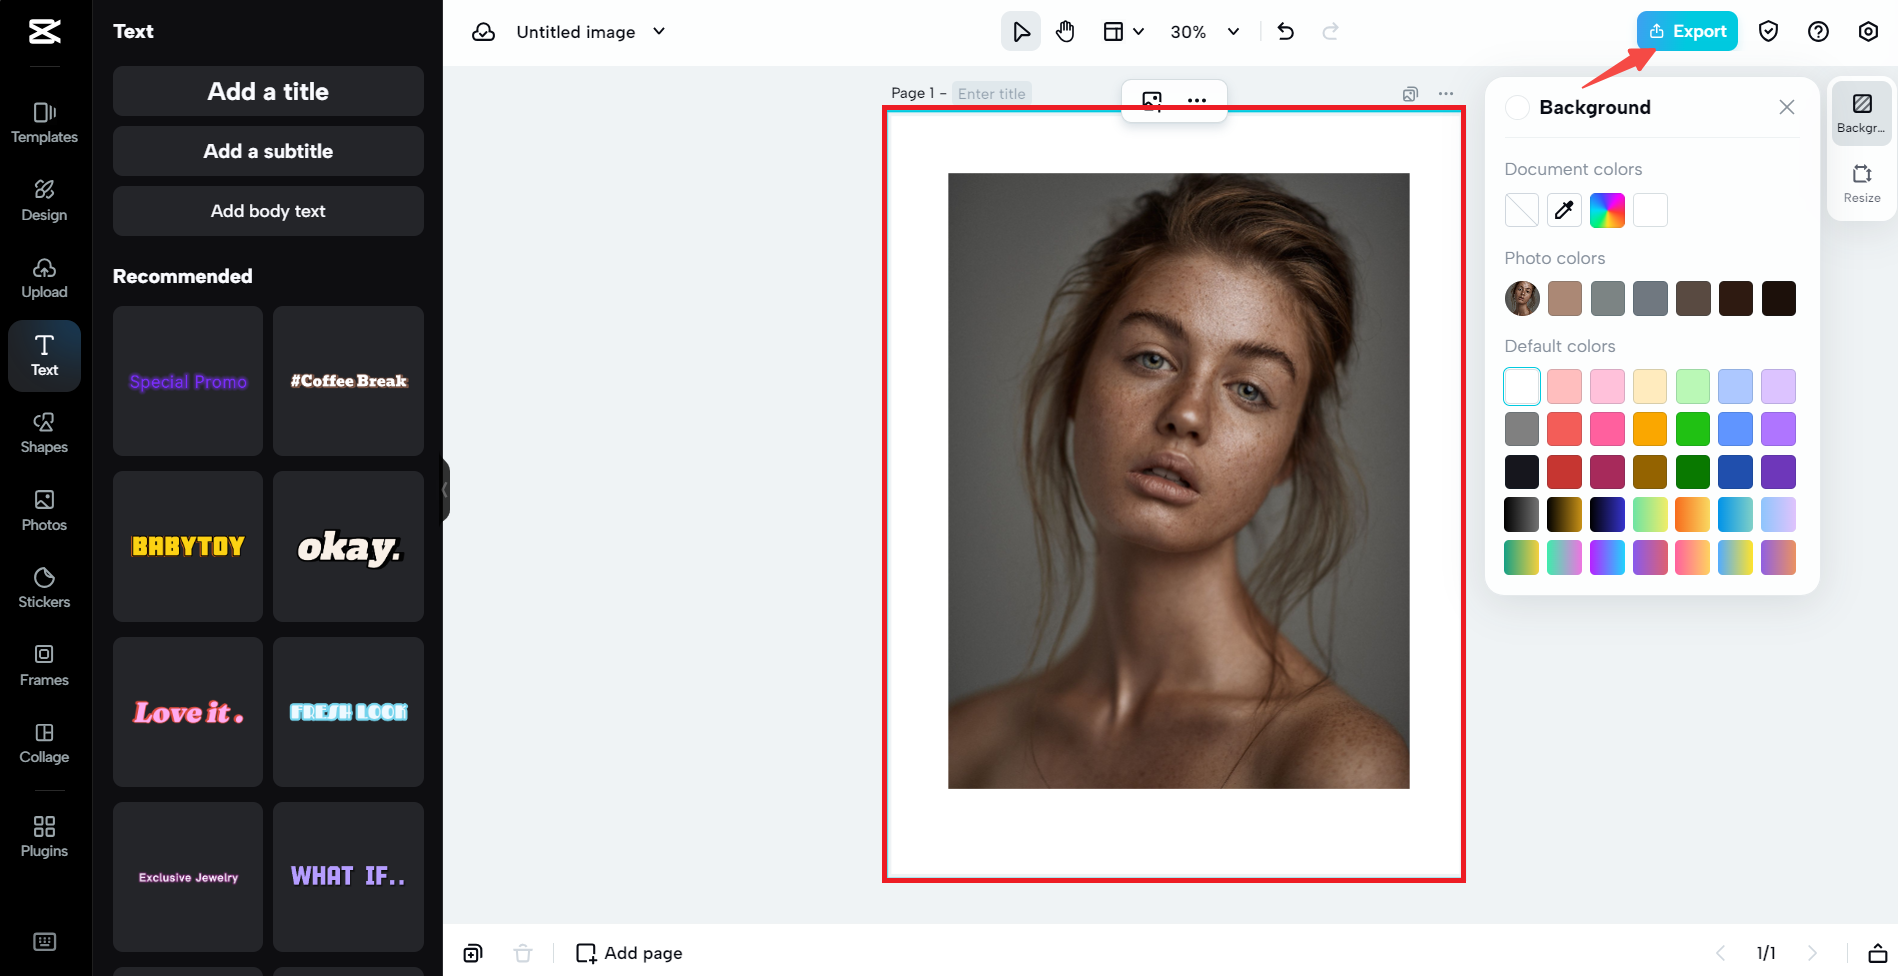
Task: Go to the previous page arrow
Action: (x=1721, y=953)
